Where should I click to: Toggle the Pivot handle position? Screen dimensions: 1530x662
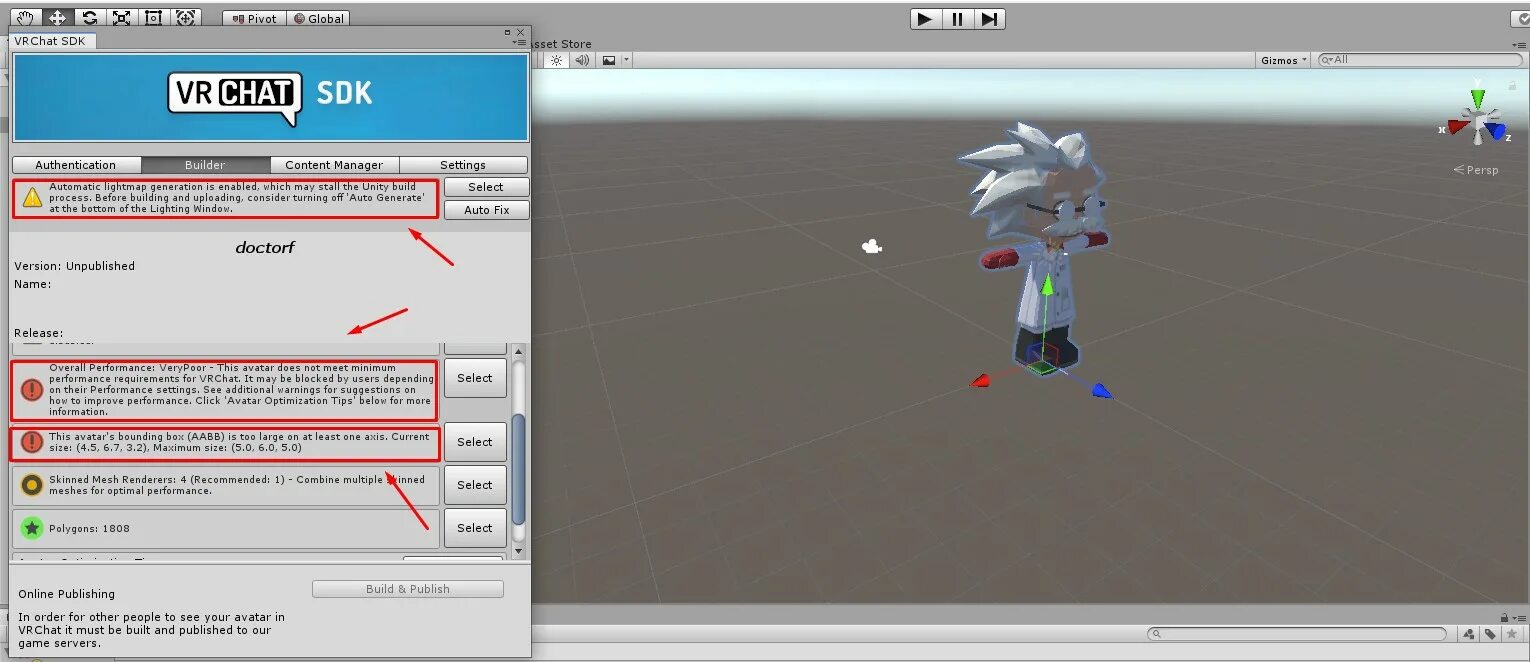pyautogui.click(x=254, y=18)
